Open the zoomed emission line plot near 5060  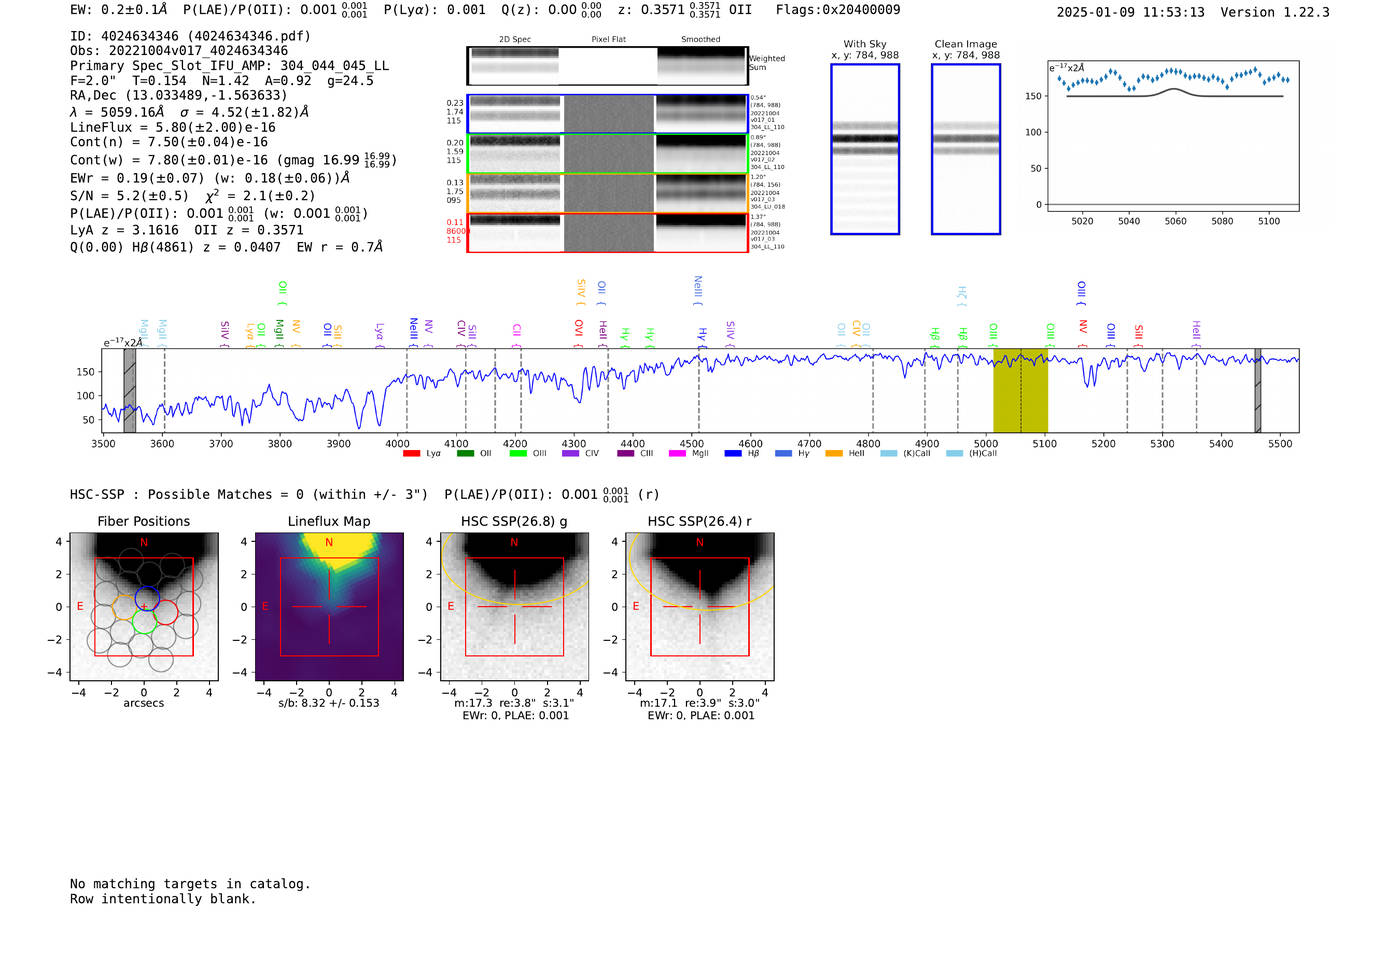1173,135
